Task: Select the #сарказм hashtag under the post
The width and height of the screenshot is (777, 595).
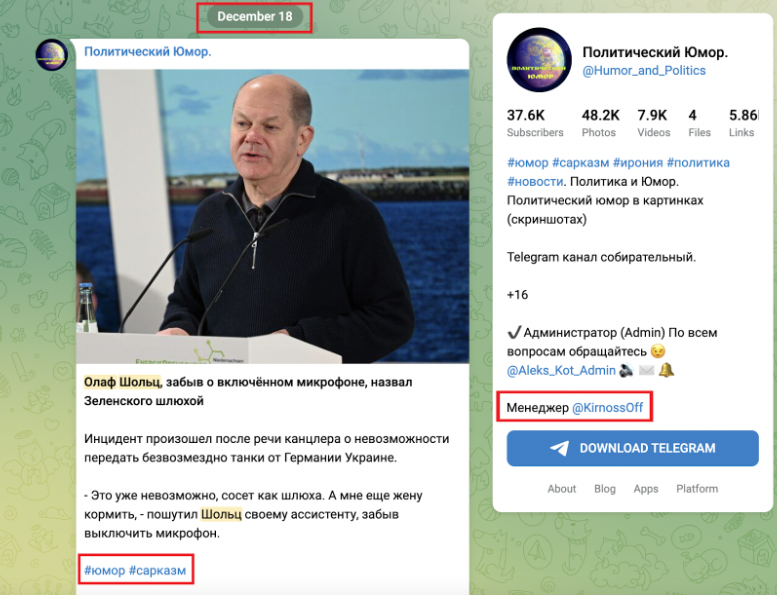Action: (x=158, y=570)
